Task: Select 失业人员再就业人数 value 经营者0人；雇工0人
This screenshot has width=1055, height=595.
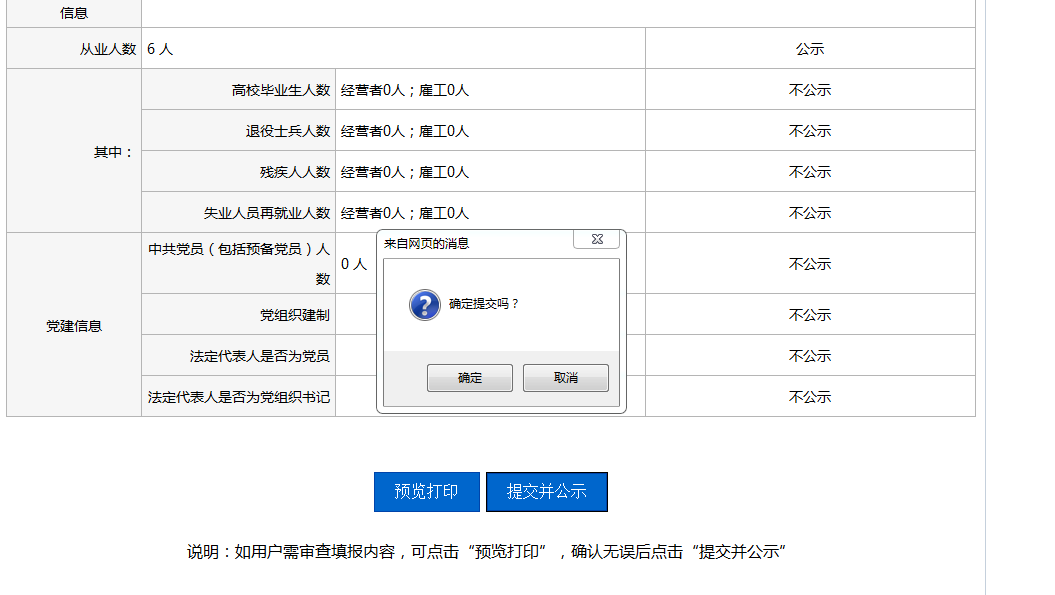Action: pyautogui.click(x=405, y=213)
